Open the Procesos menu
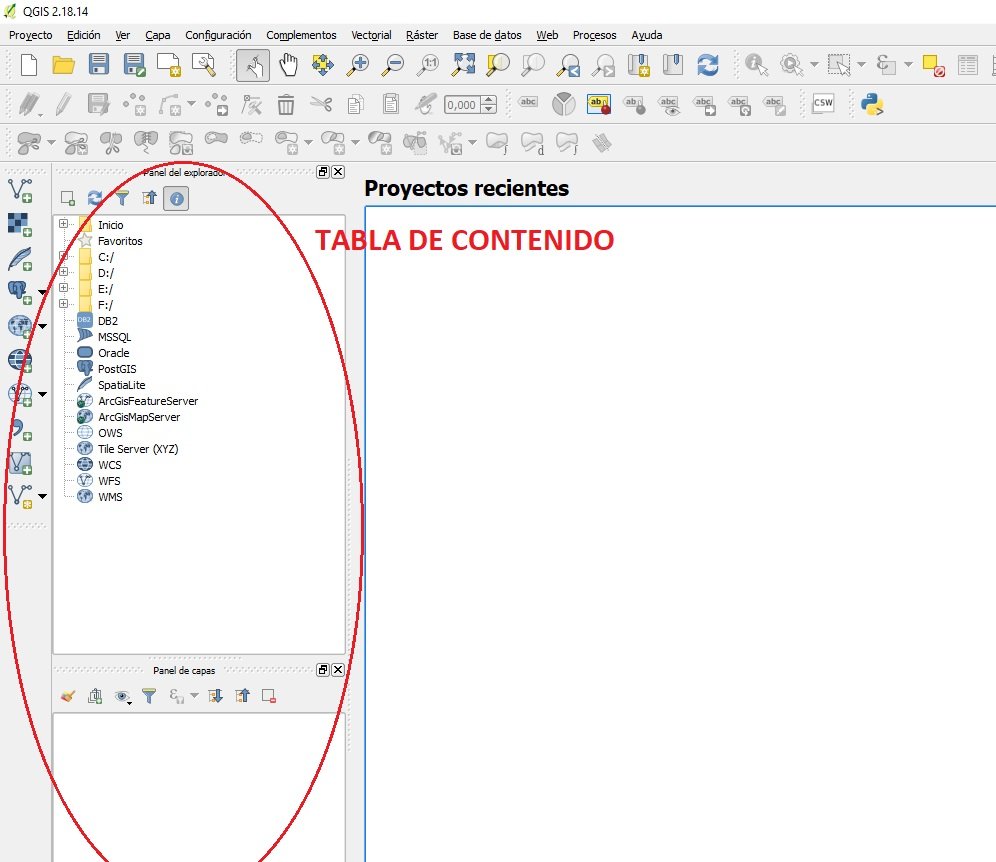Image resolution: width=996 pixels, height=862 pixels. click(x=595, y=36)
